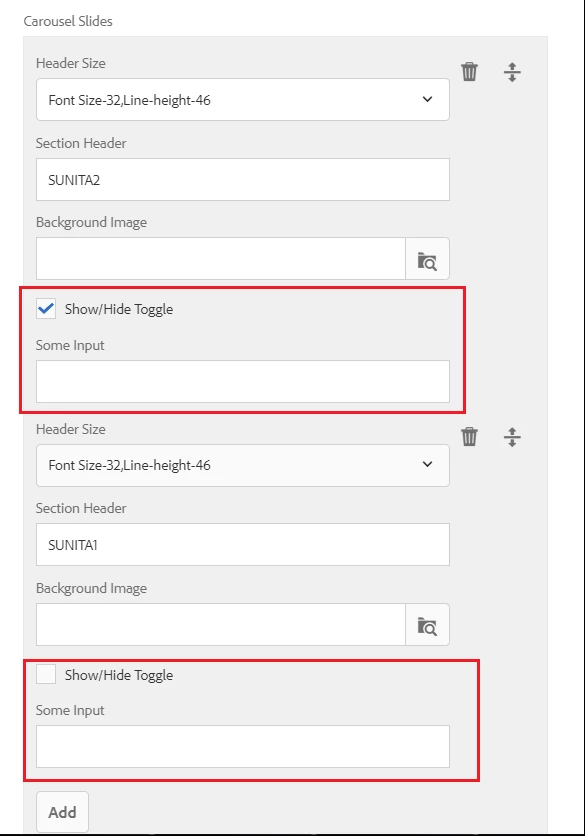Image resolution: width=588 pixels, height=836 pixels.
Task: Uncheck Show/Hide Toggle in first slide
Action: (x=46, y=309)
